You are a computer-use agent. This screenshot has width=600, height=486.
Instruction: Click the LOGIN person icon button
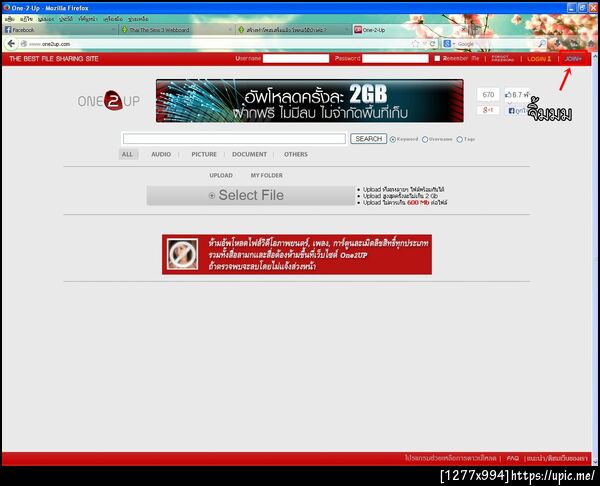pos(539,59)
